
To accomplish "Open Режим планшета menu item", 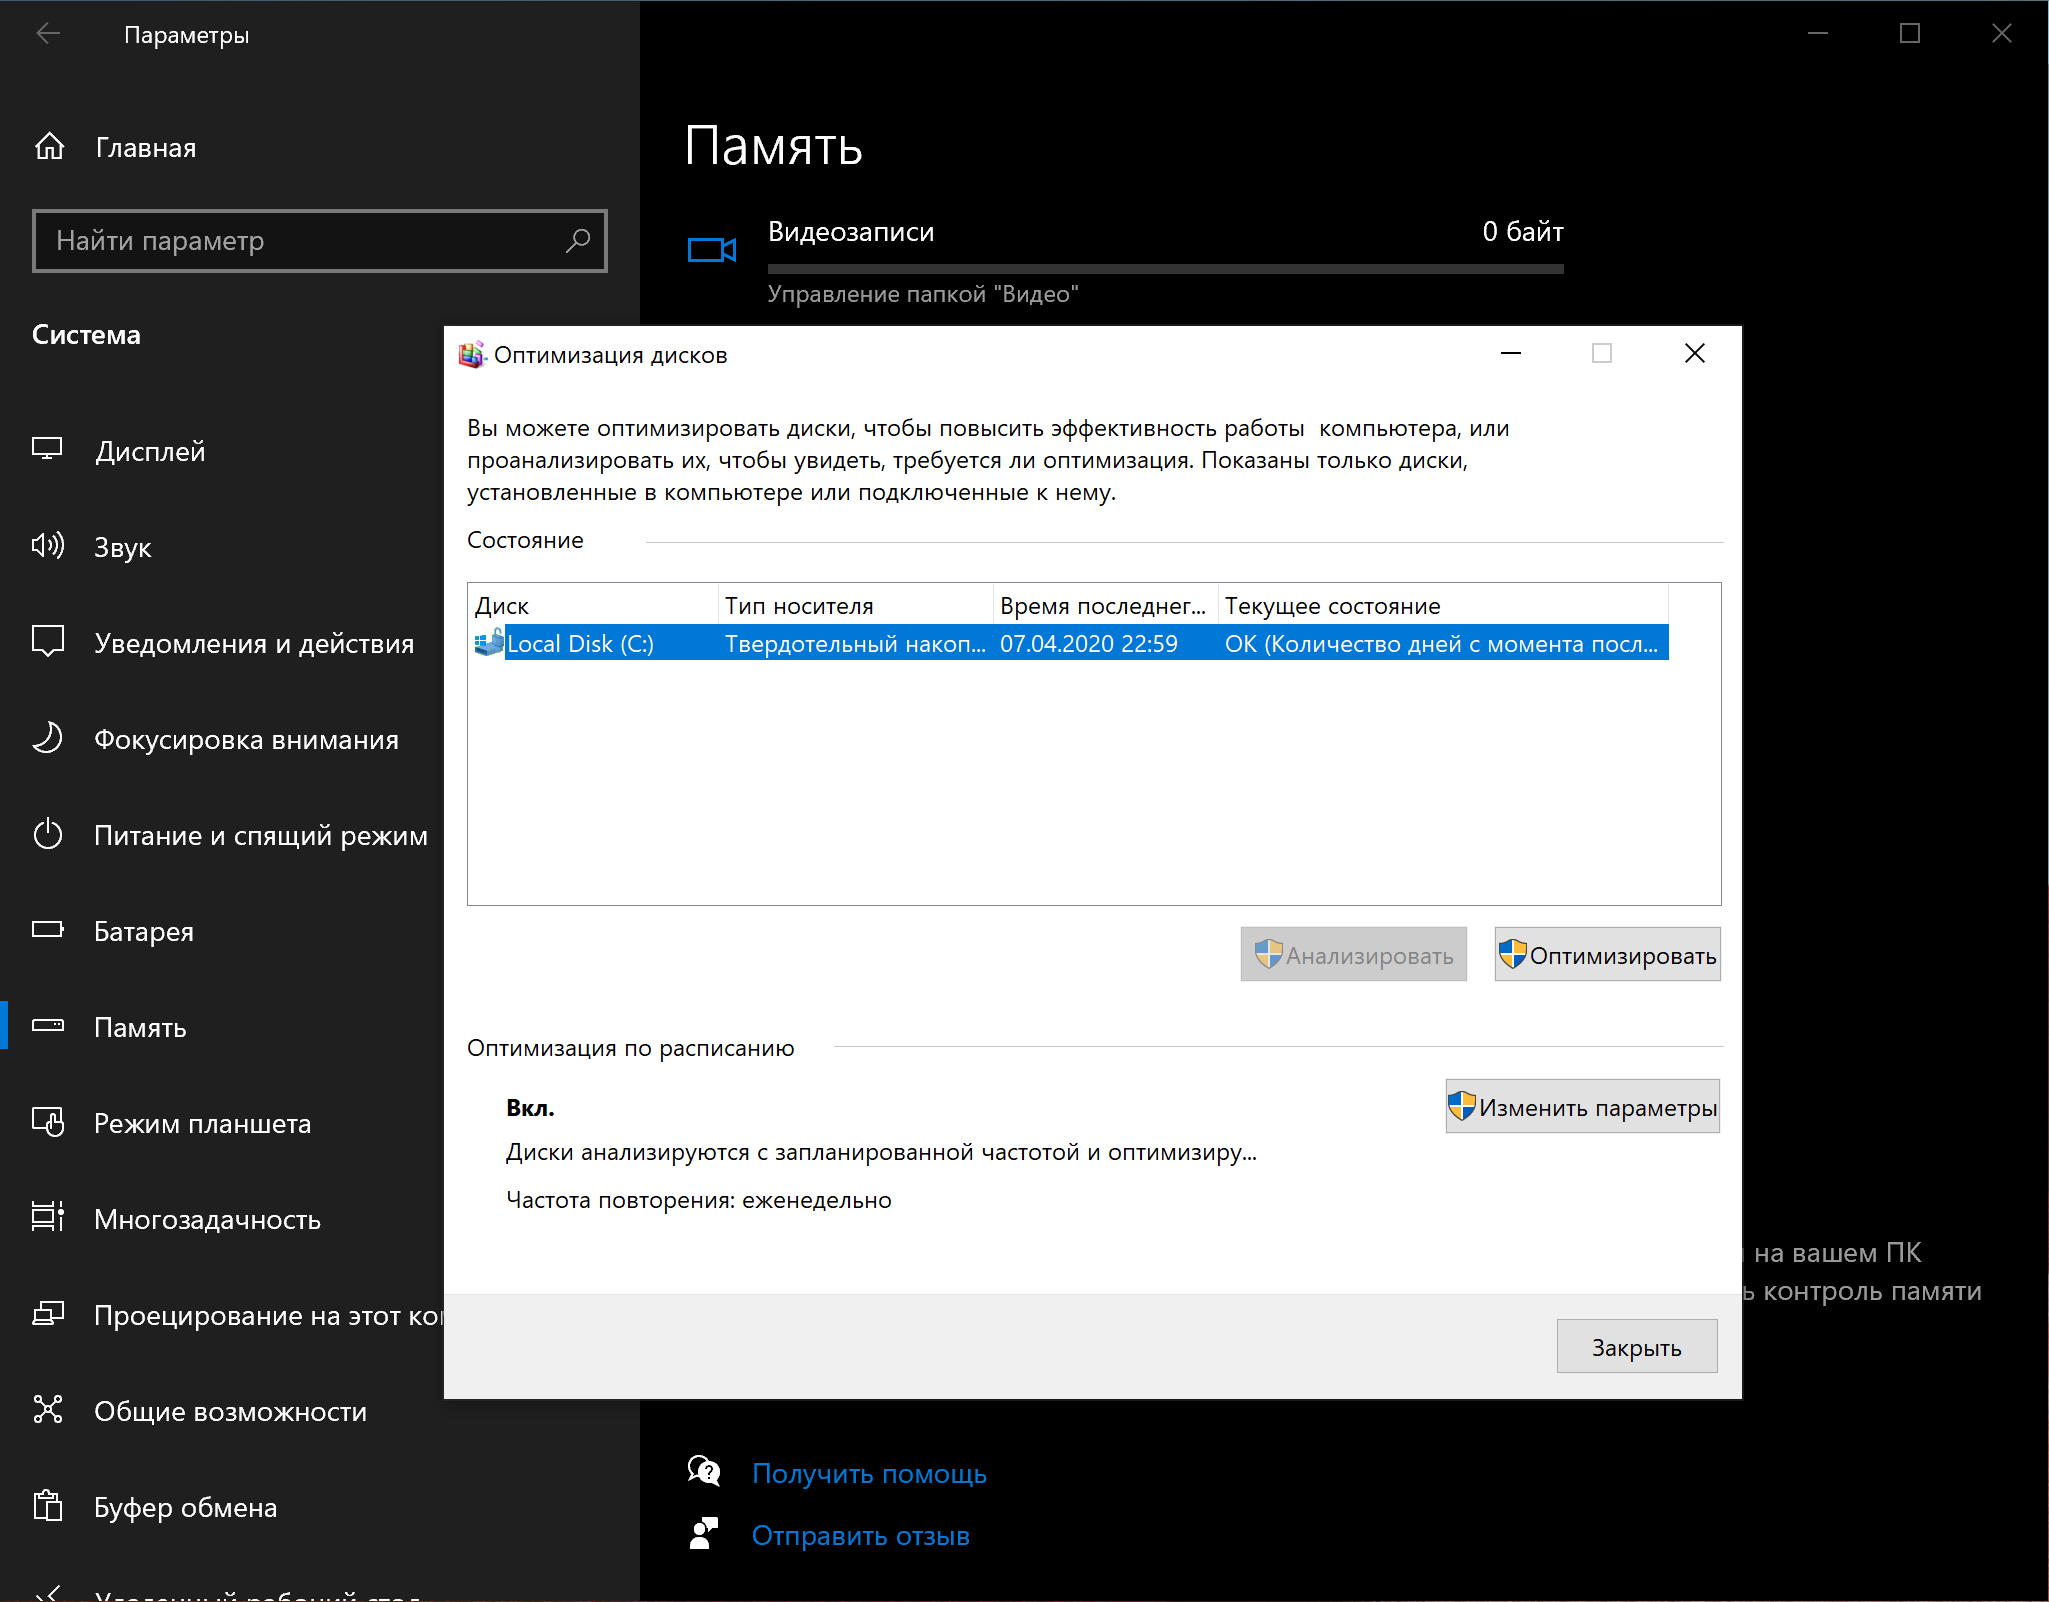I will tap(202, 1123).
